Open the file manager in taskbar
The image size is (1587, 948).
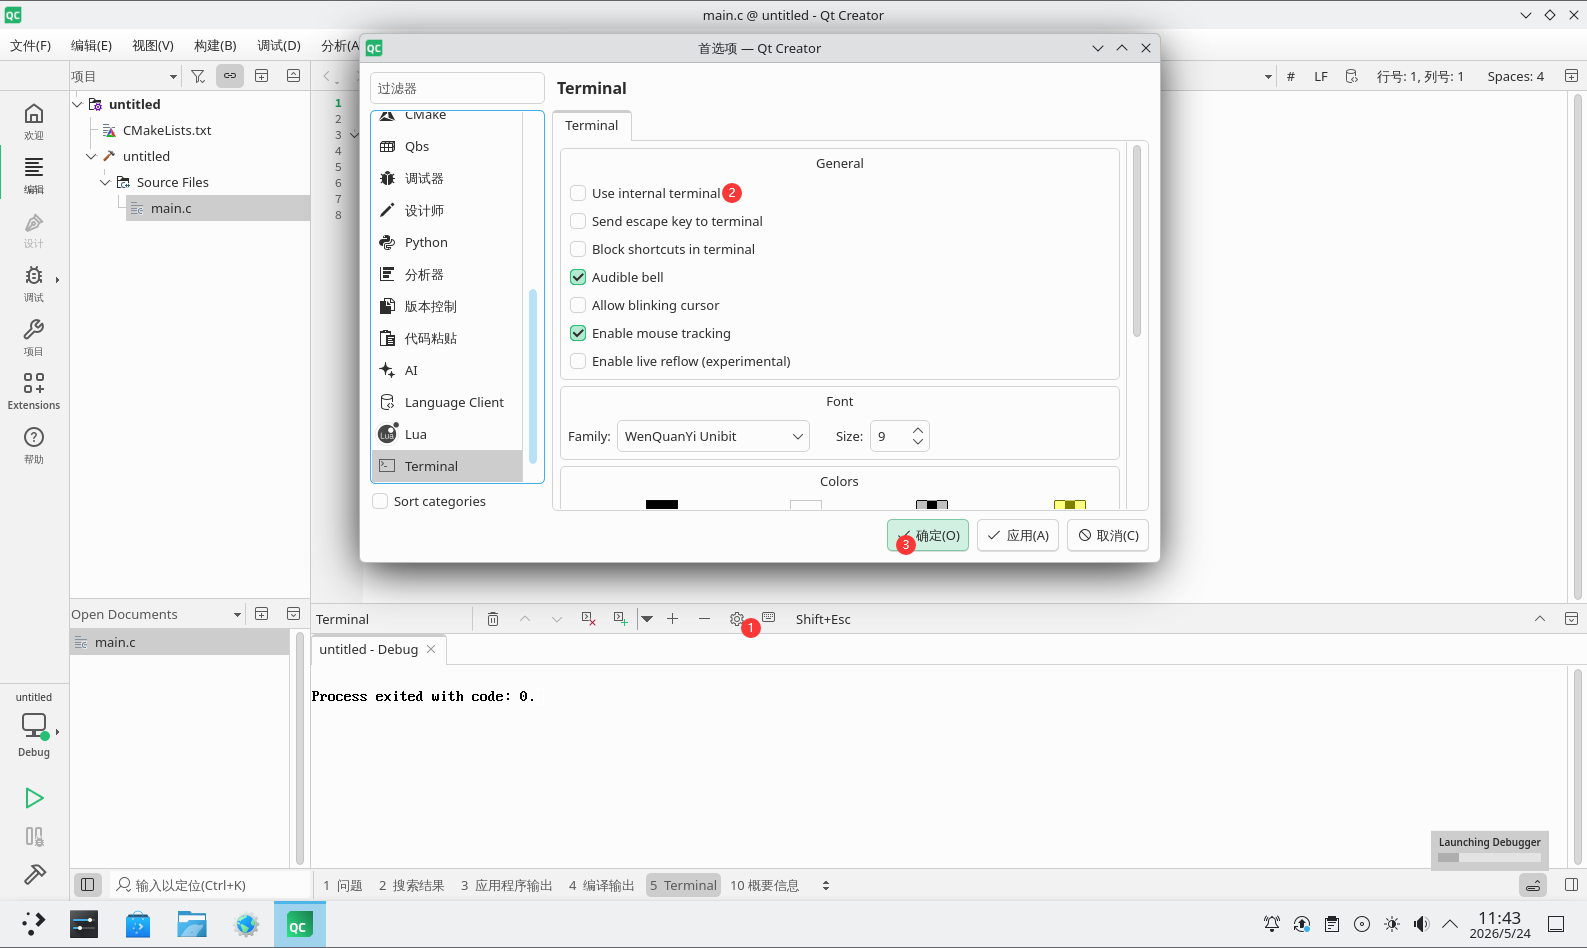(x=192, y=925)
